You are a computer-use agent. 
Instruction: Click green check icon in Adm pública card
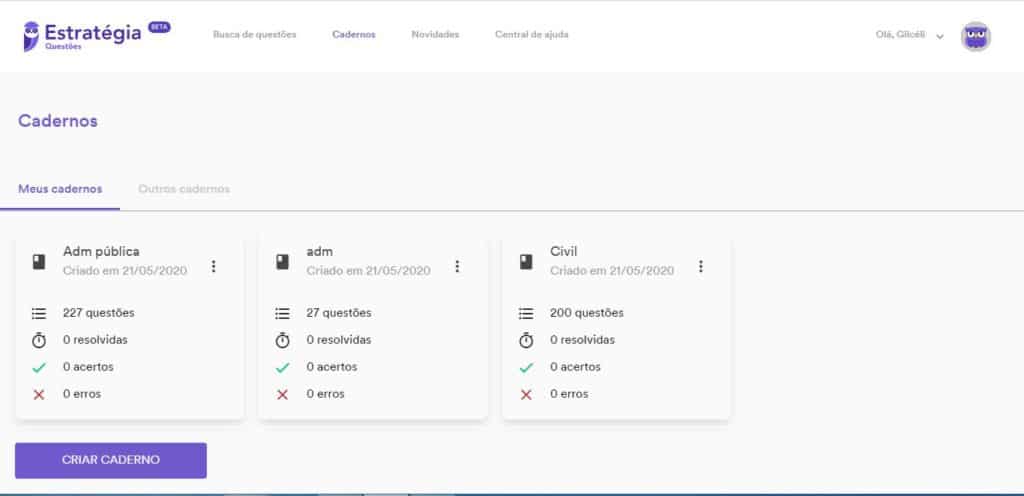(39, 368)
